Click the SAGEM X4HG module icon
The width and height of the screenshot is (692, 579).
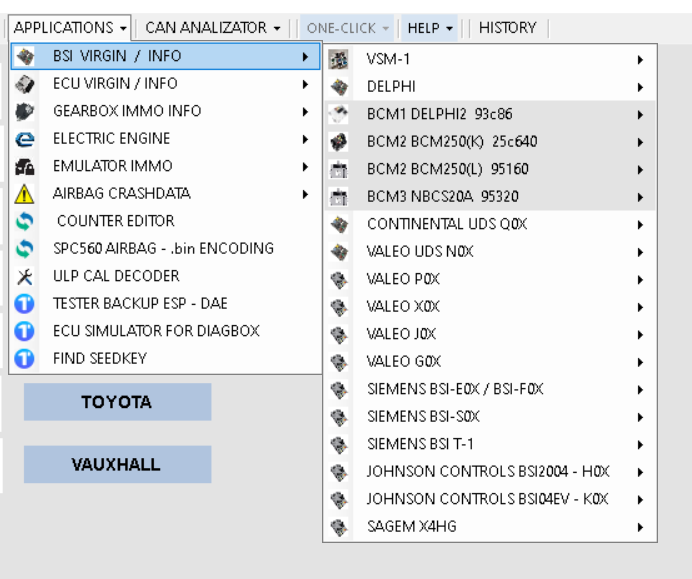[x=338, y=526]
